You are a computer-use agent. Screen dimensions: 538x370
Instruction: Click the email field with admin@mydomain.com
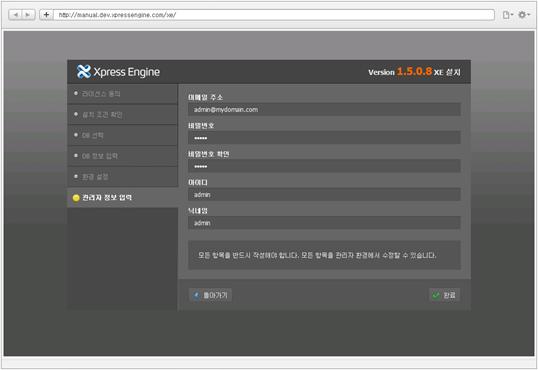coord(324,109)
